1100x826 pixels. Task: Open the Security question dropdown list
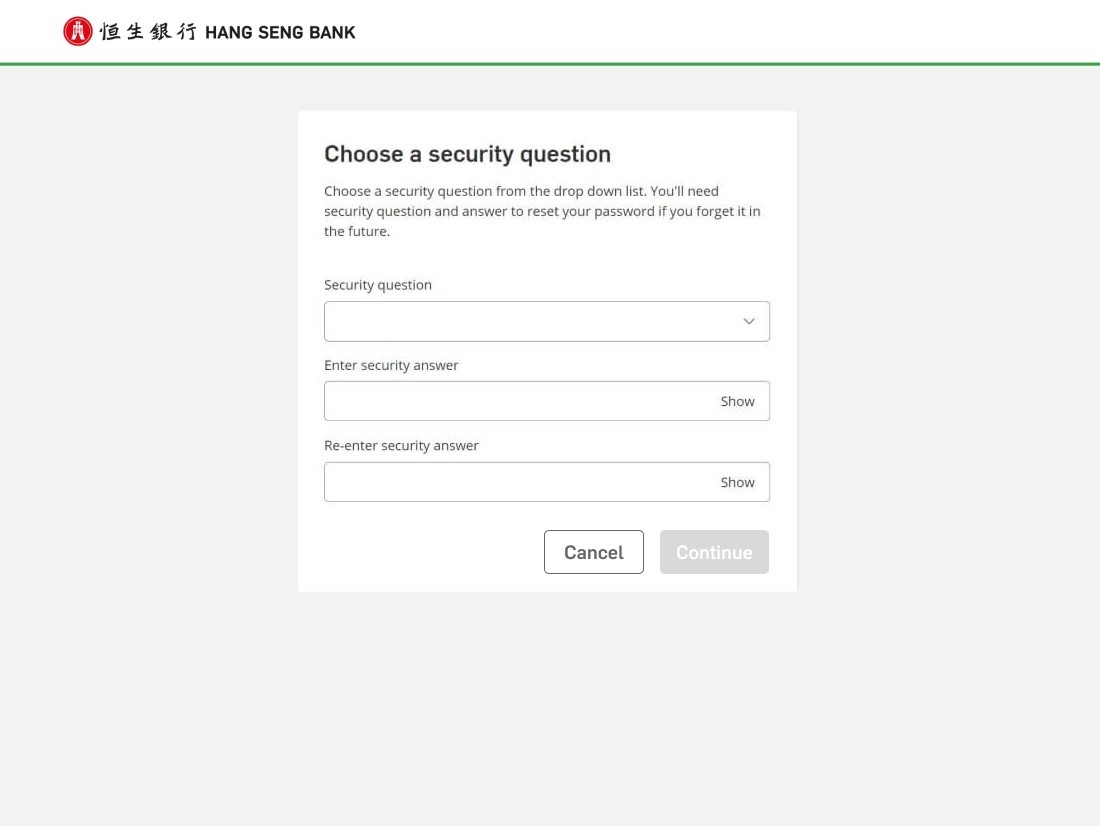point(530,322)
